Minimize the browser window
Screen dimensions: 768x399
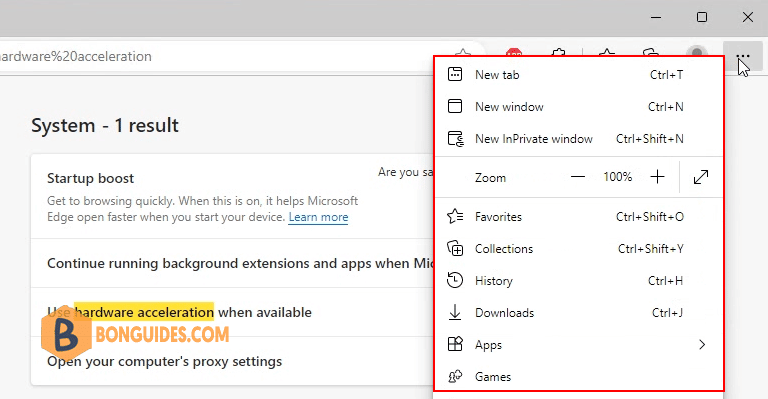coord(656,17)
